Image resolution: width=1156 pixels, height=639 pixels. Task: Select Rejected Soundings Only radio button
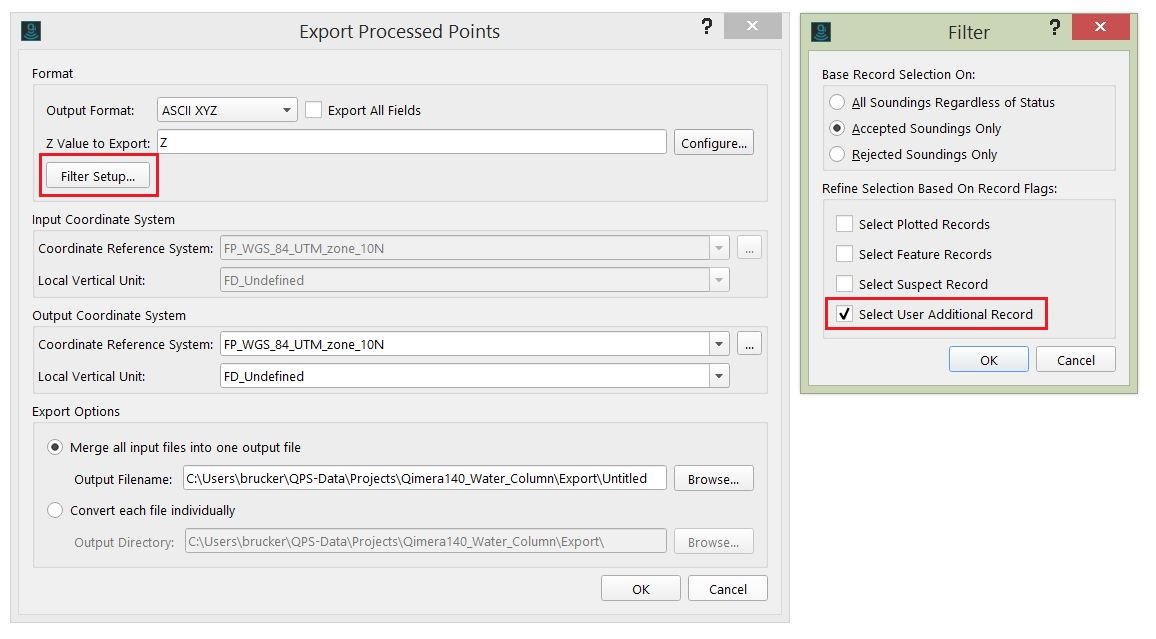pyautogui.click(x=837, y=154)
